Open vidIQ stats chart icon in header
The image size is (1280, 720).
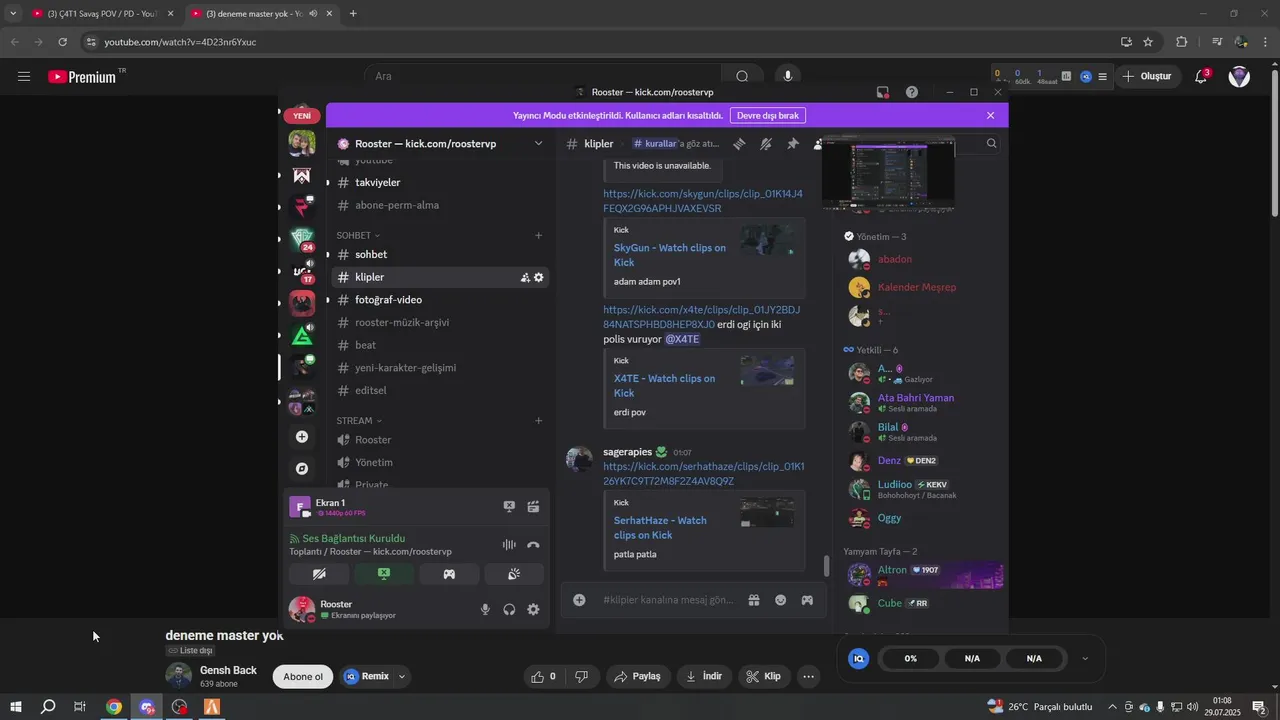tap(1066, 76)
